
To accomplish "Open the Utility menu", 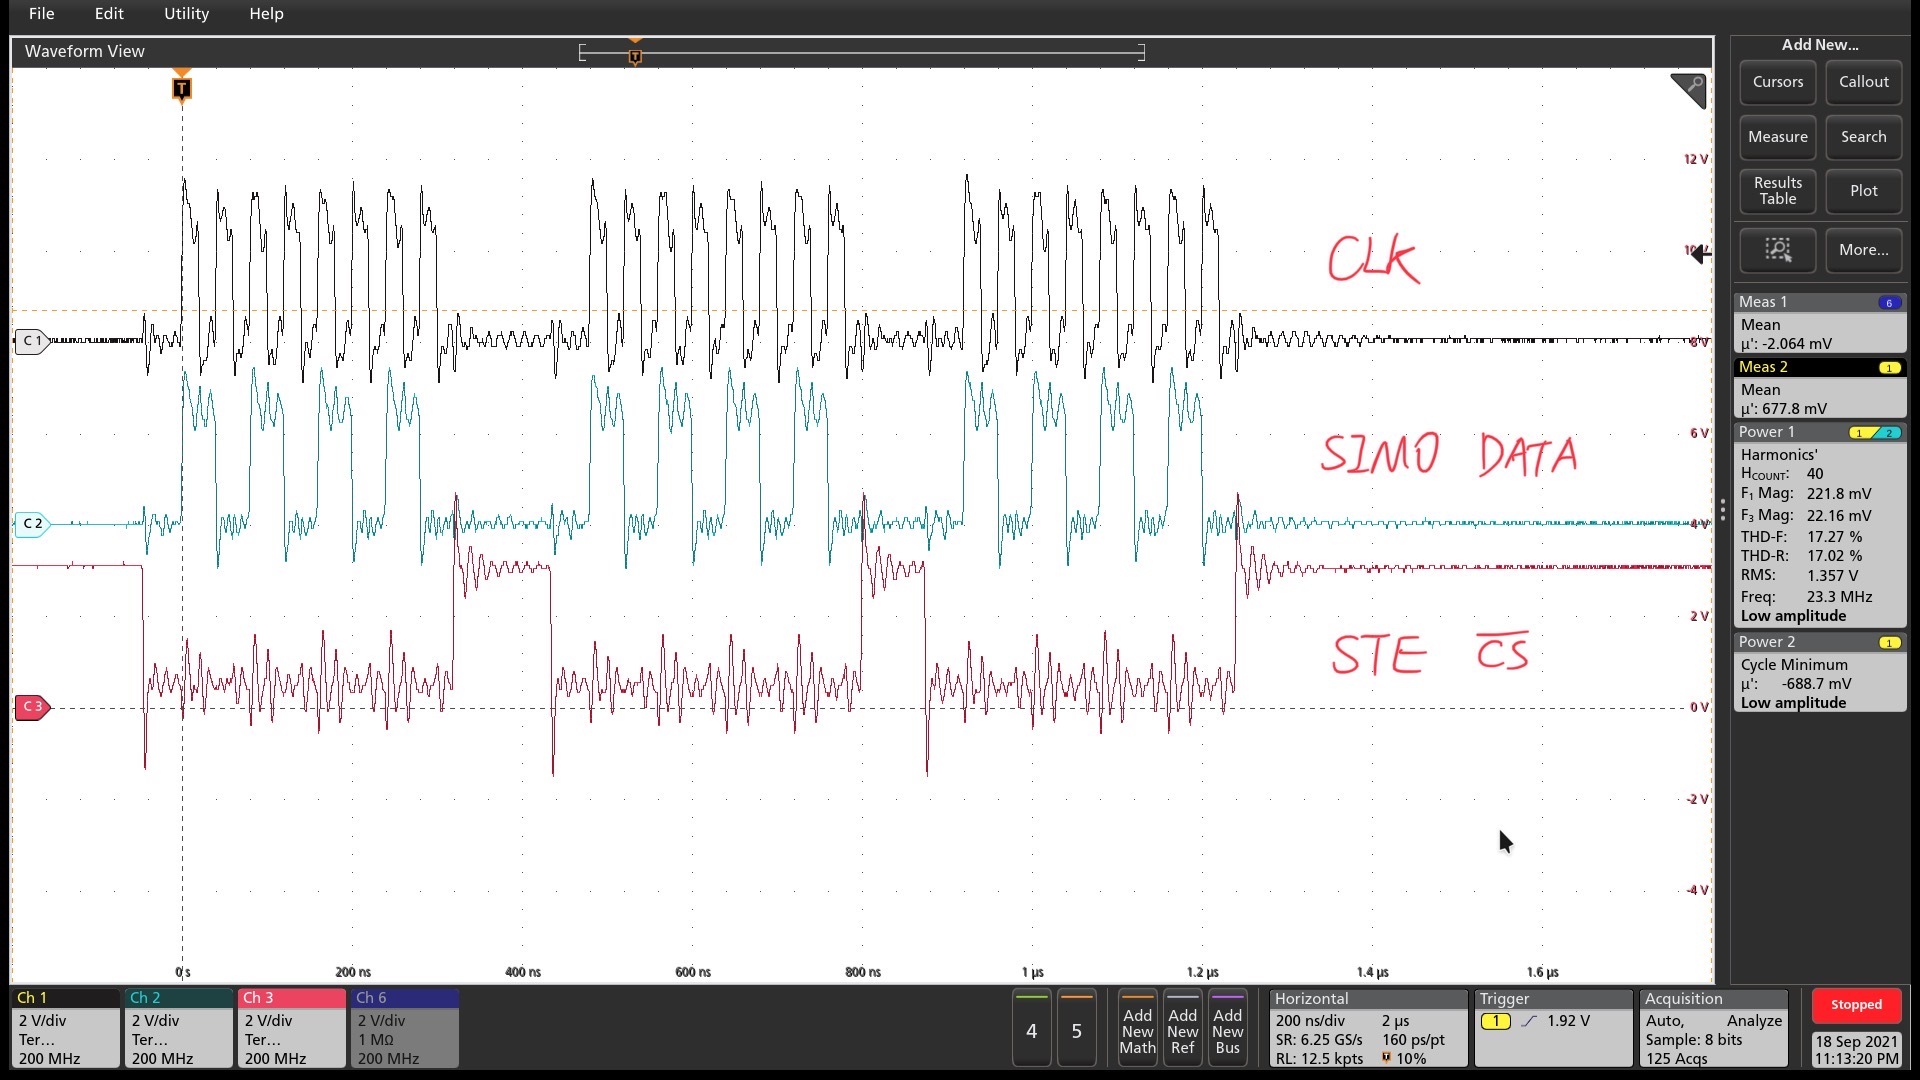I will [186, 13].
